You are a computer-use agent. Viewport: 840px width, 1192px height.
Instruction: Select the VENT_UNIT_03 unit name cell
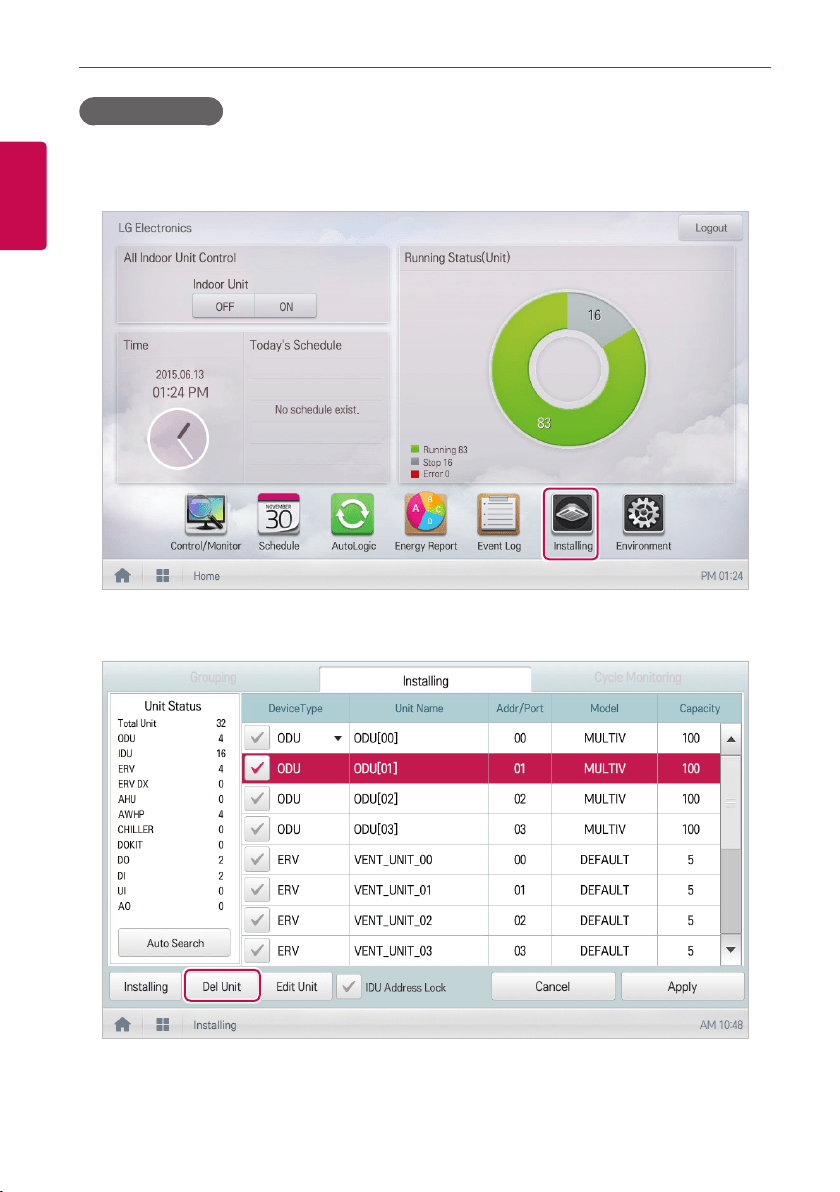click(x=419, y=950)
